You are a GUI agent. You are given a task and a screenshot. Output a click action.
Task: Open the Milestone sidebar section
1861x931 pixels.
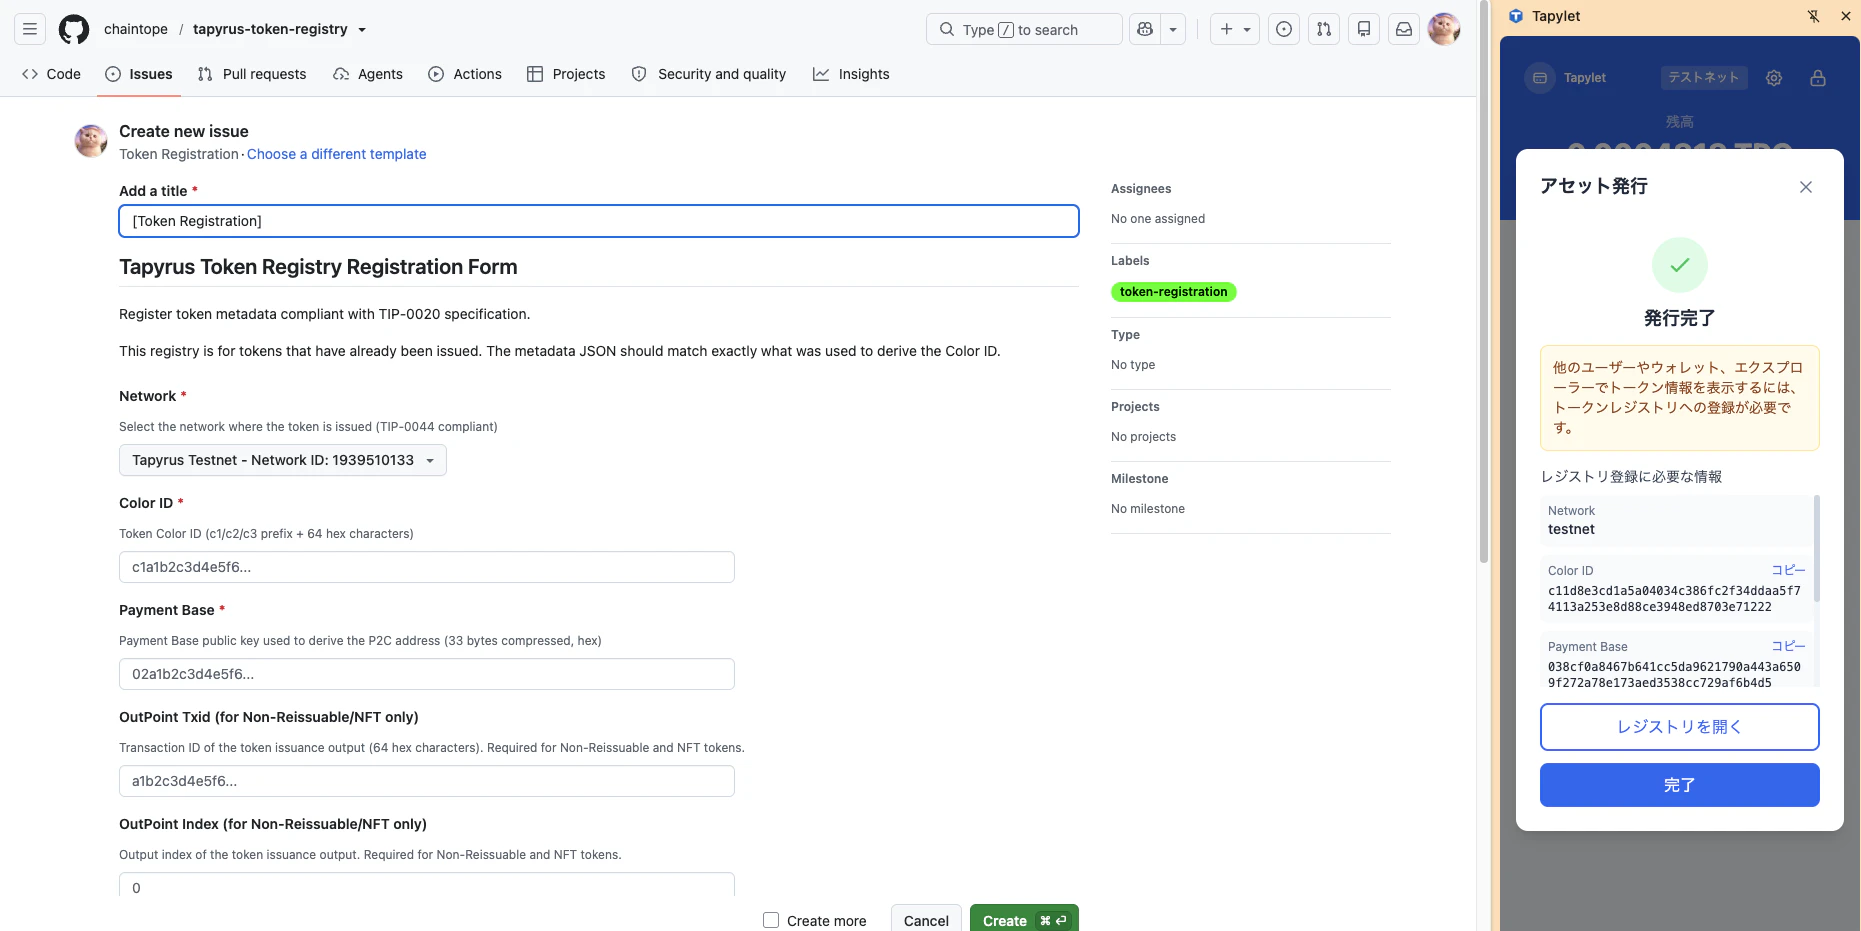click(x=1139, y=479)
